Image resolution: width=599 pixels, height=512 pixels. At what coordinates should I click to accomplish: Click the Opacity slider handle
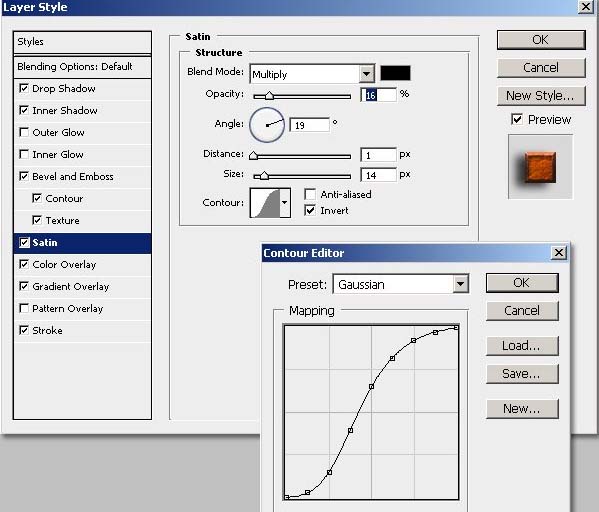269,96
